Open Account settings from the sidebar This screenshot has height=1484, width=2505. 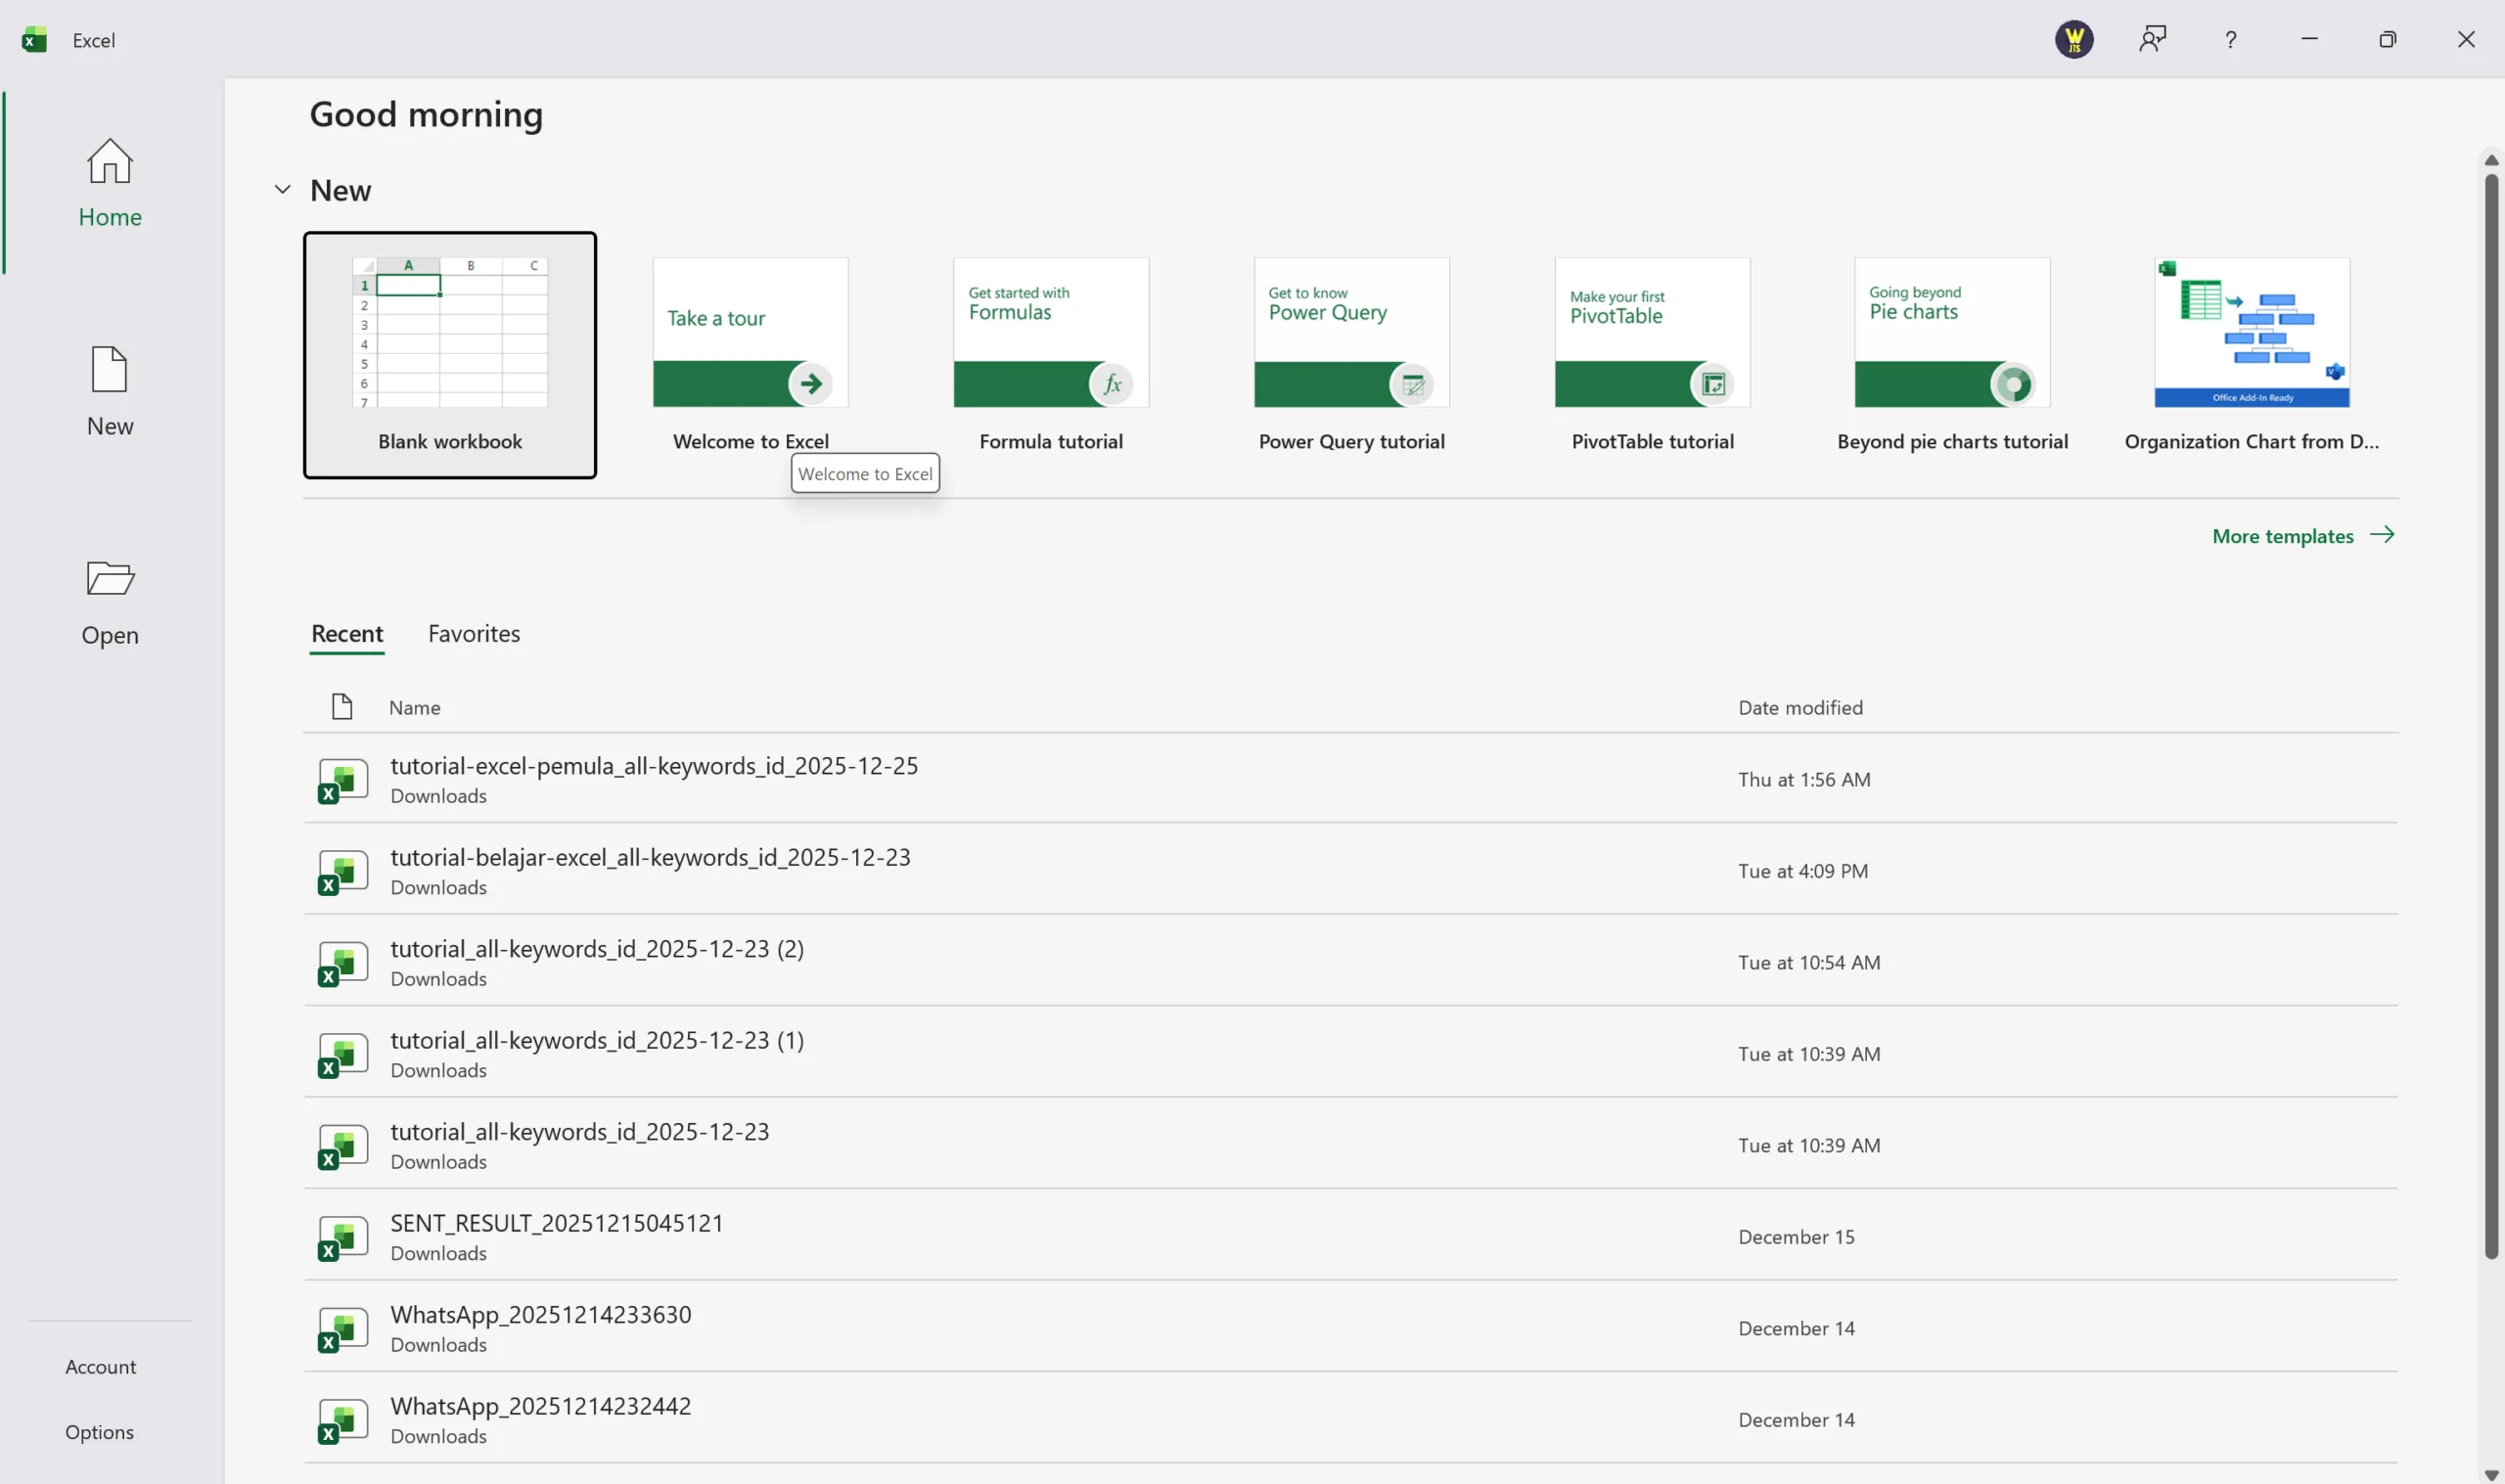(x=100, y=1366)
